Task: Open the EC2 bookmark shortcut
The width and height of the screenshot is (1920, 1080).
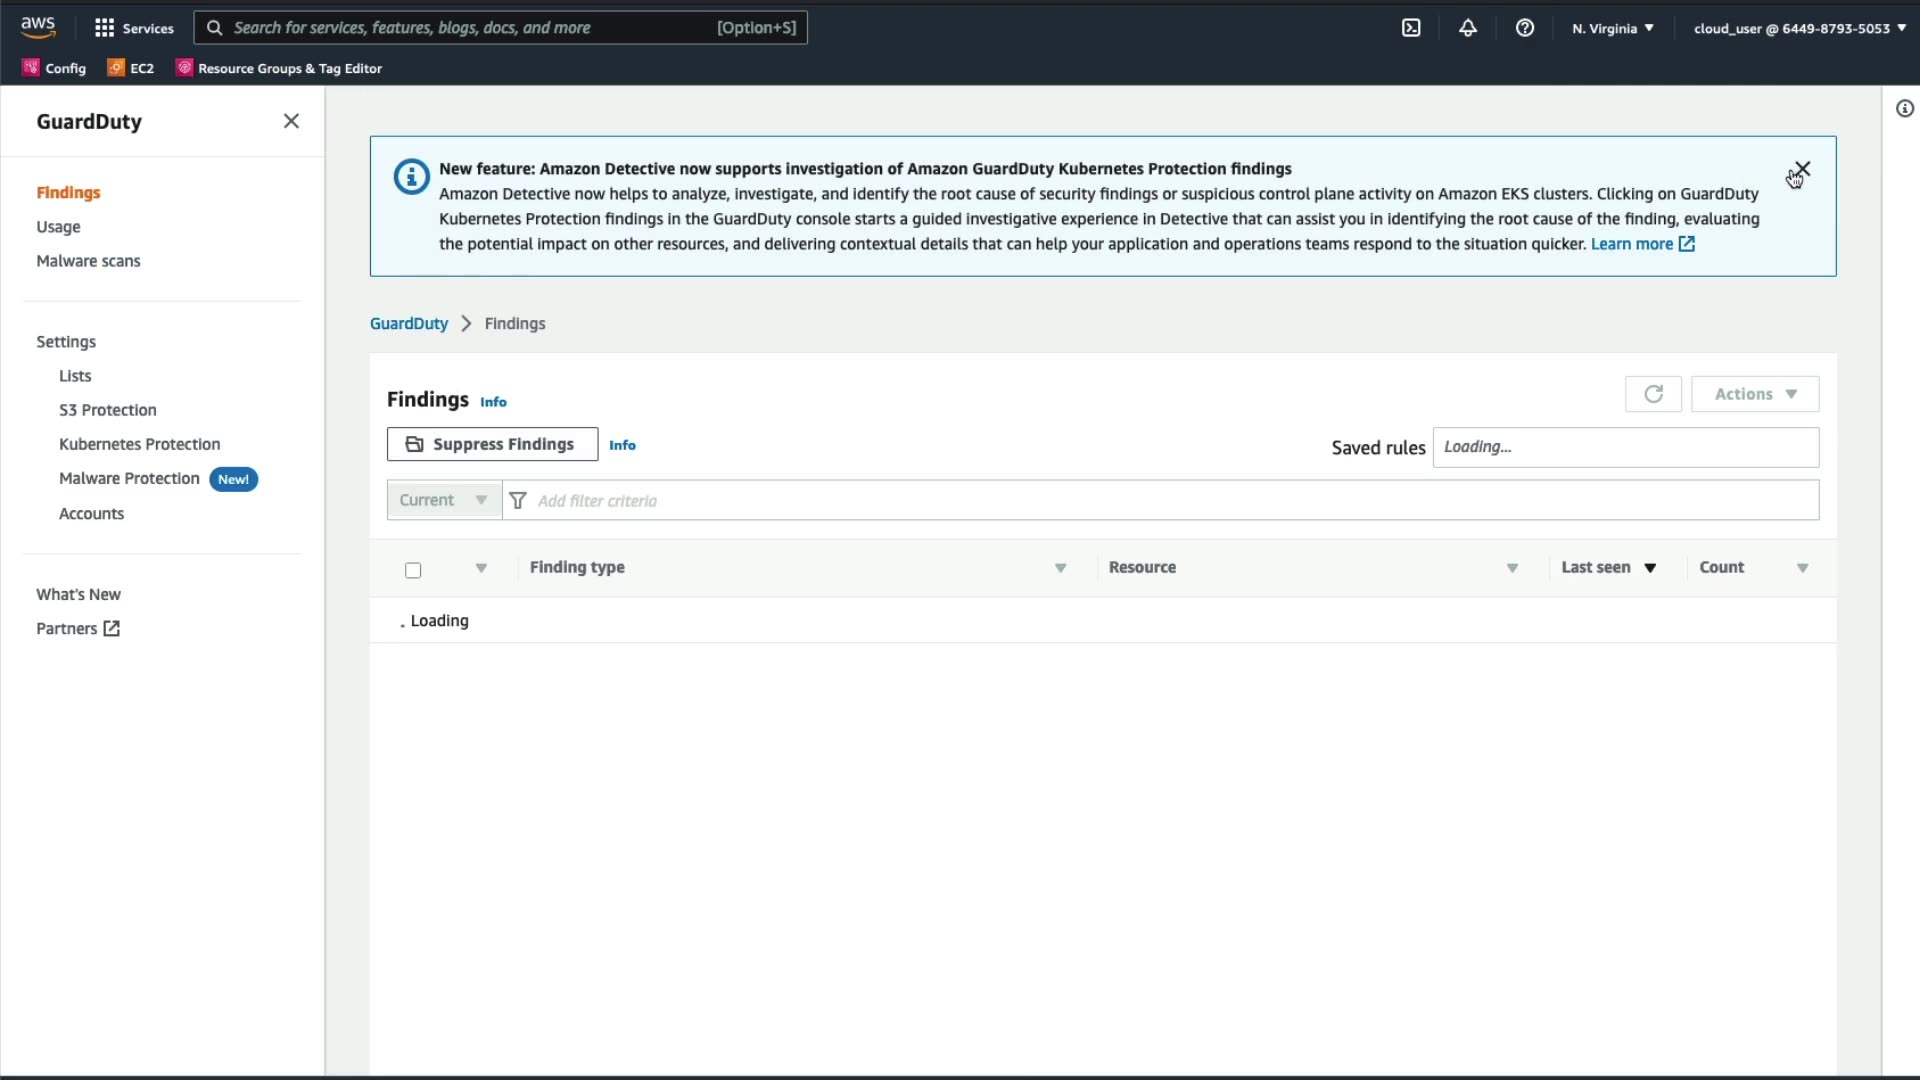Action: click(x=131, y=68)
